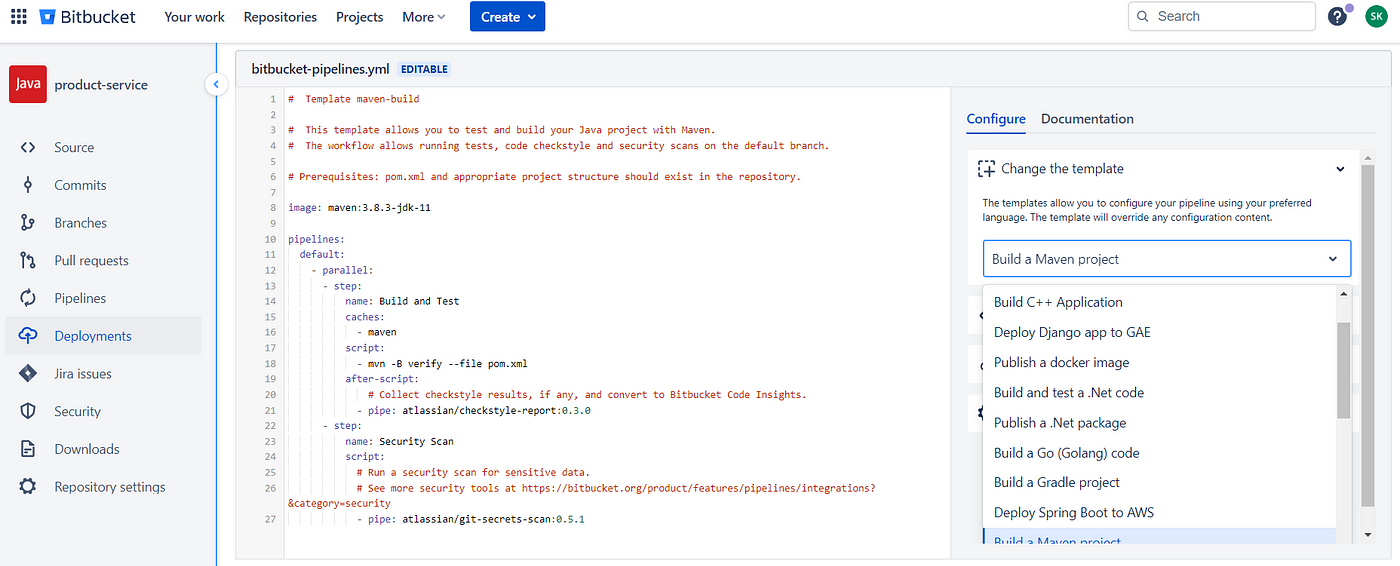This screenshot has width=1400, height=566.
Task: Click the template list scrollbar thumb
Action: point(1343,370)
